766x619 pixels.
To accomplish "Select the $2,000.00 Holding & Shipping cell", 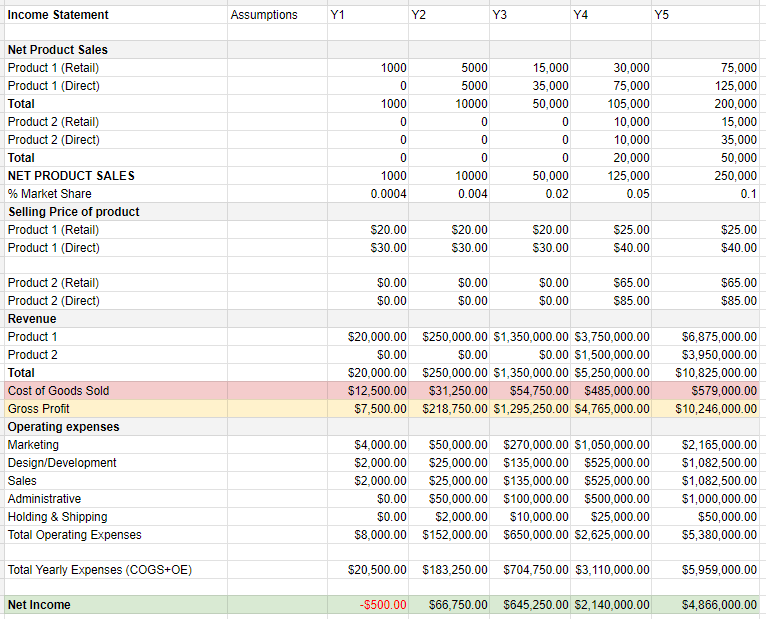I will click(449, 517).
